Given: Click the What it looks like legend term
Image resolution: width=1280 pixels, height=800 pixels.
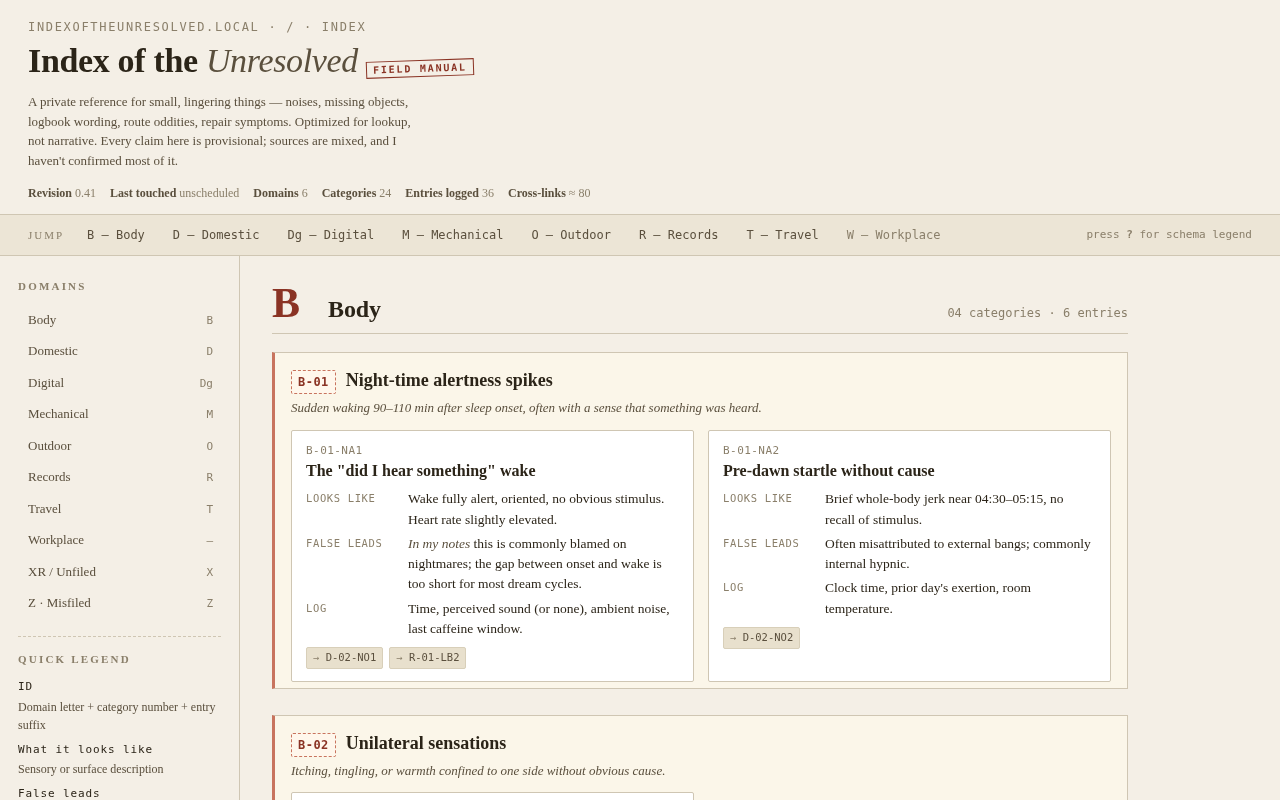Looking at the screenshot, I should [85, 750].
